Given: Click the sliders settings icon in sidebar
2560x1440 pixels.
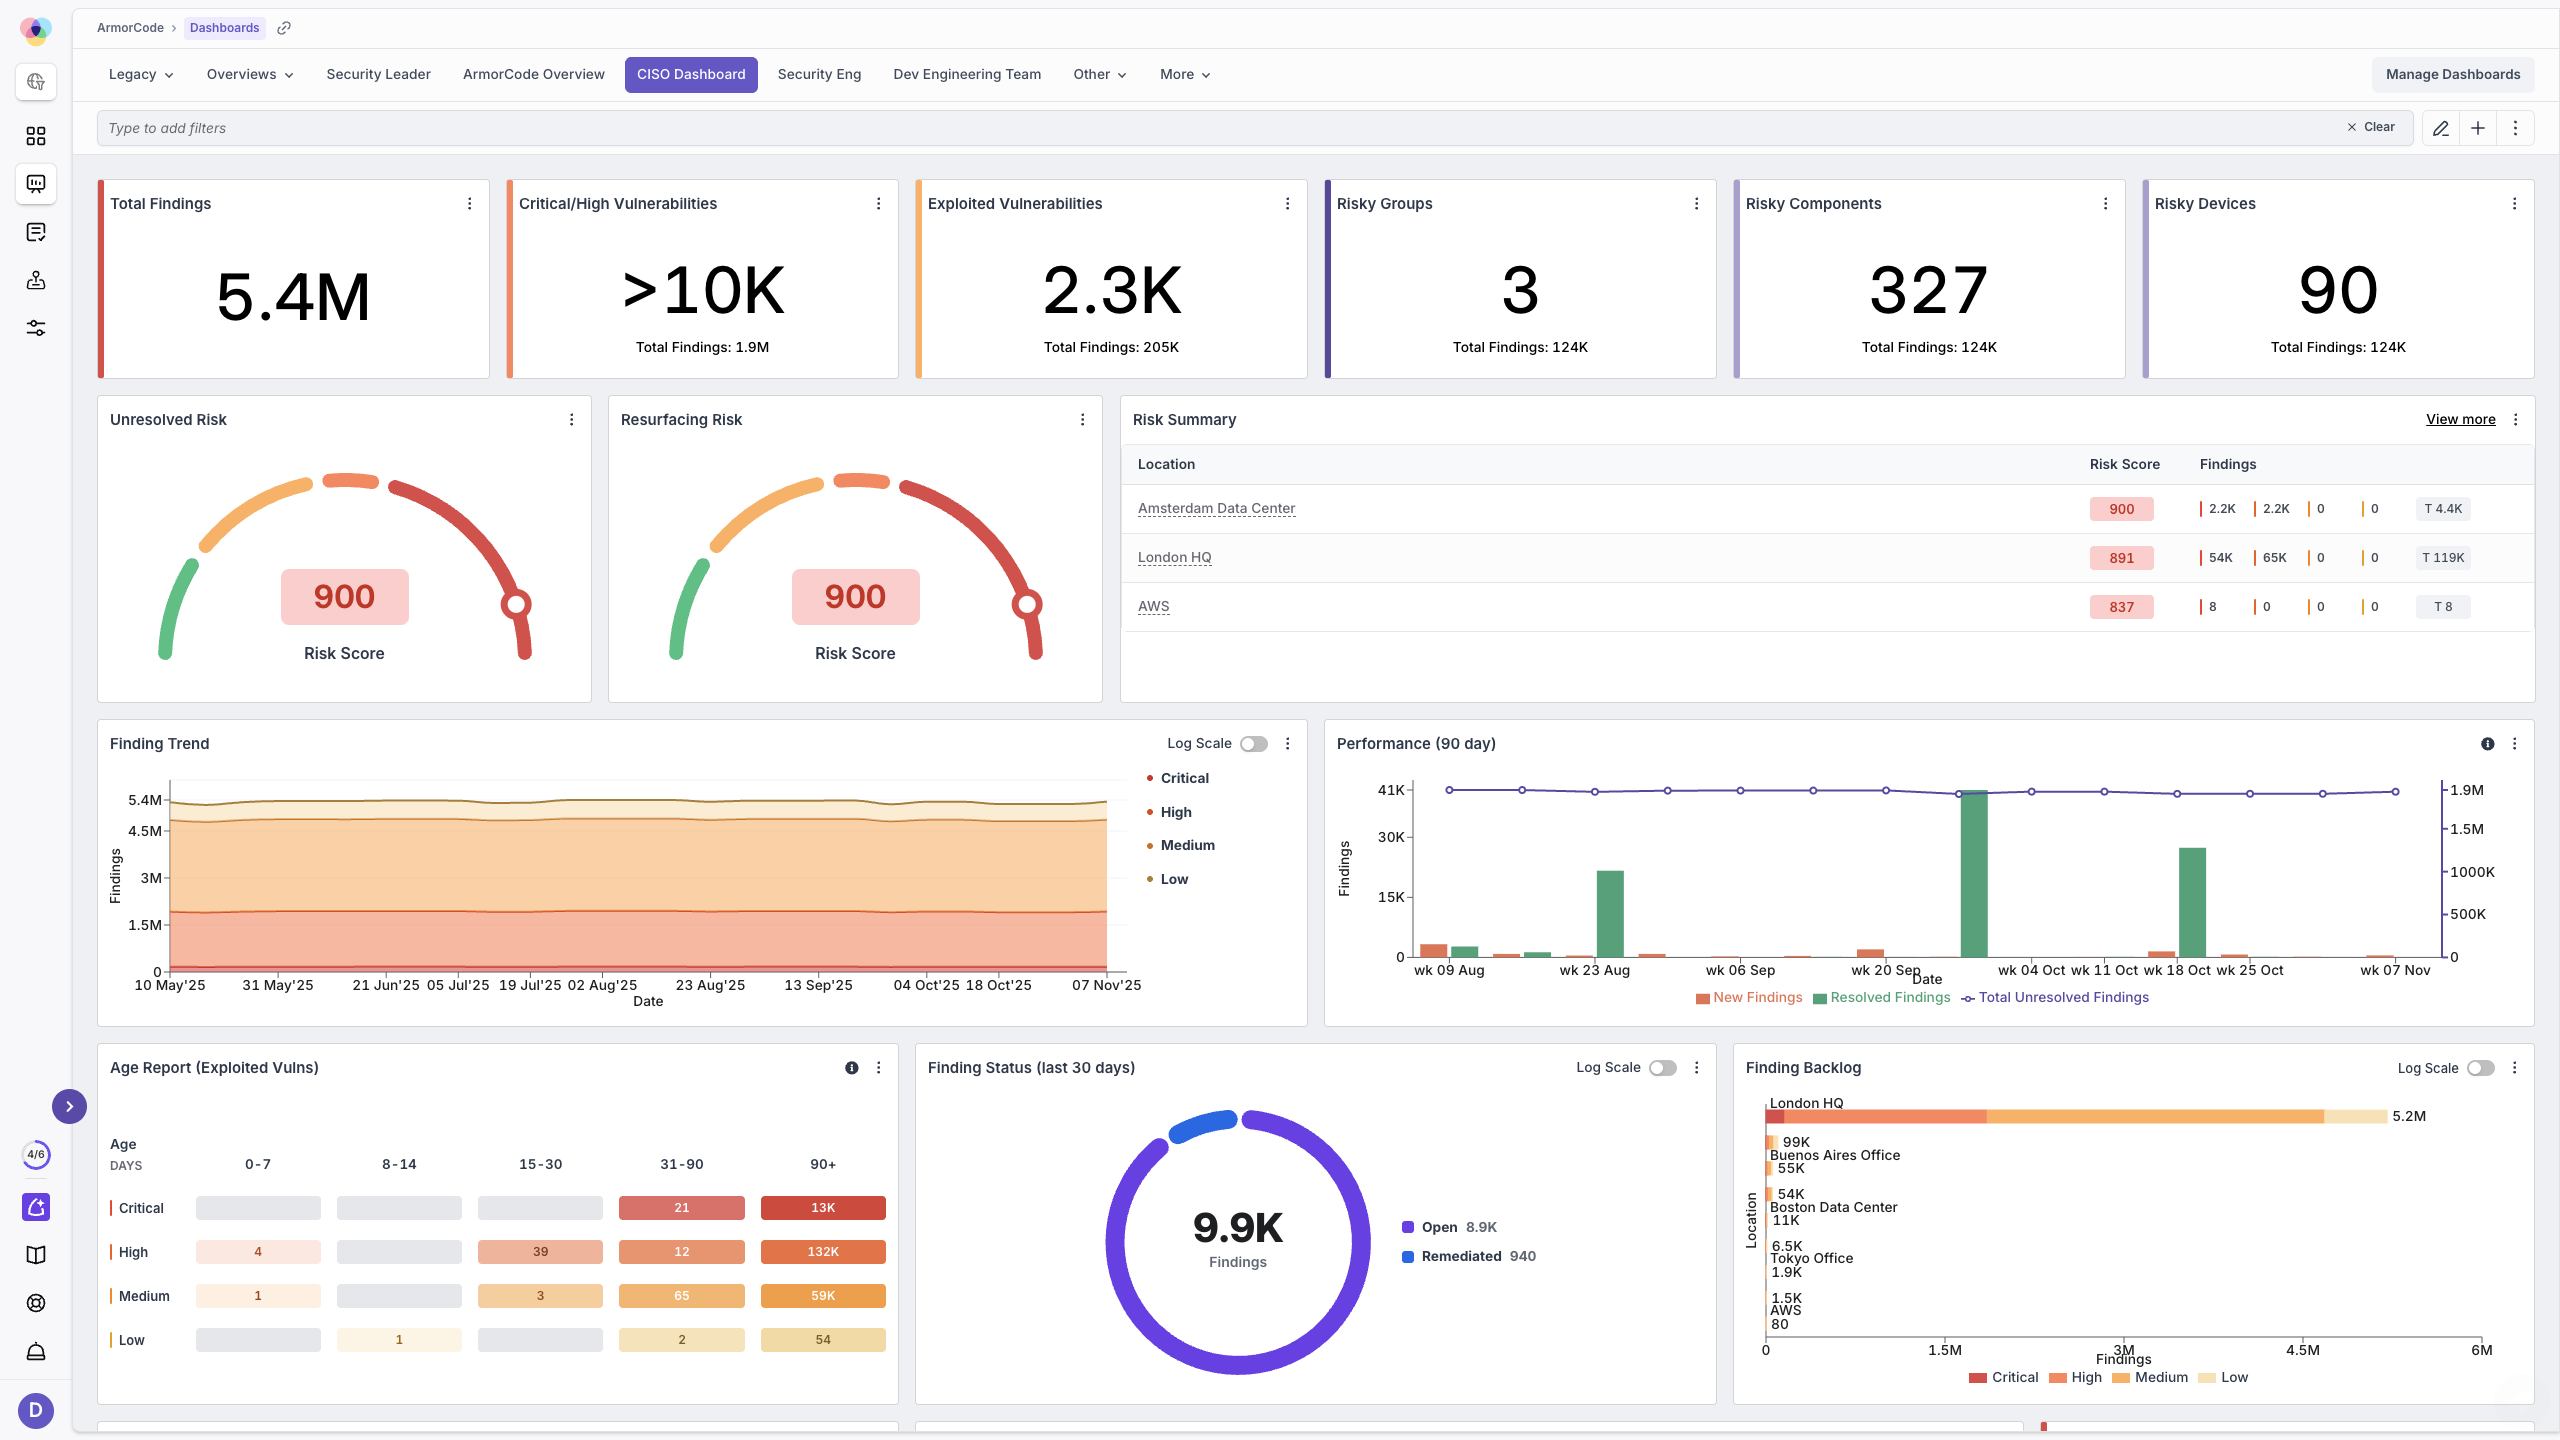Looking at the screenshot, I should 36,328.
